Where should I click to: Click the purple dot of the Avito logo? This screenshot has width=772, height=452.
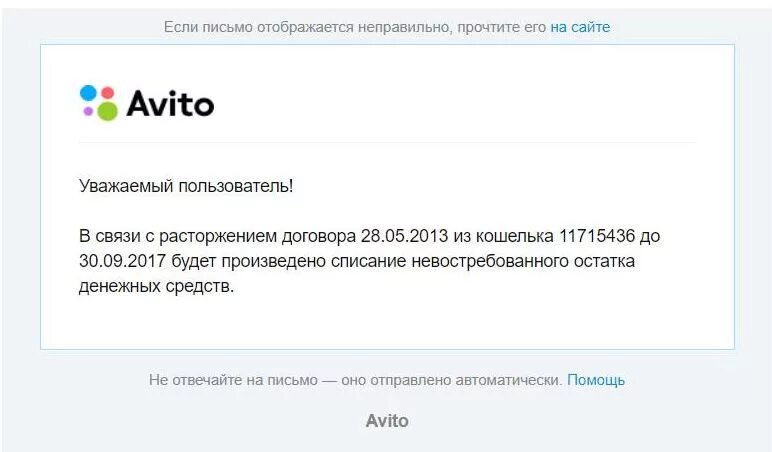point(88,111)
